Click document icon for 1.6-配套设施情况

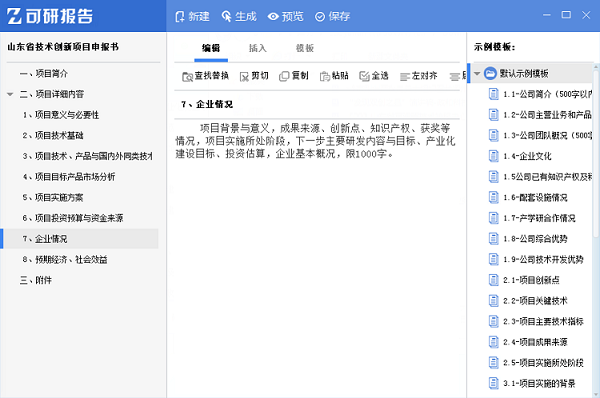(x=494, y=197)
